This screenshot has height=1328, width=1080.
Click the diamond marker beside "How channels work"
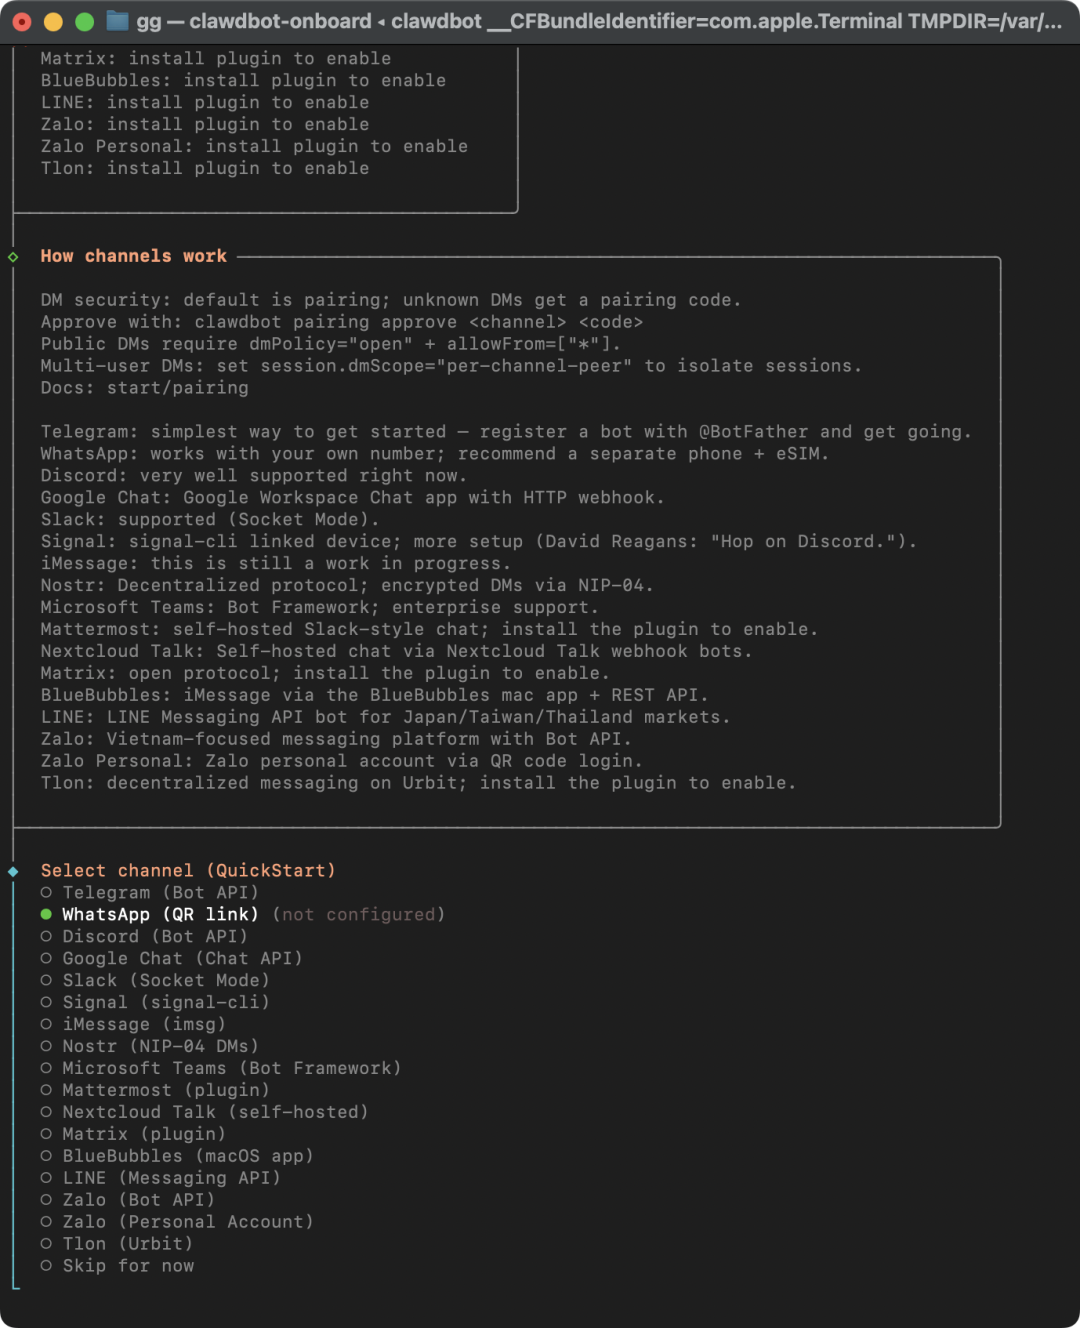[13, 257]
